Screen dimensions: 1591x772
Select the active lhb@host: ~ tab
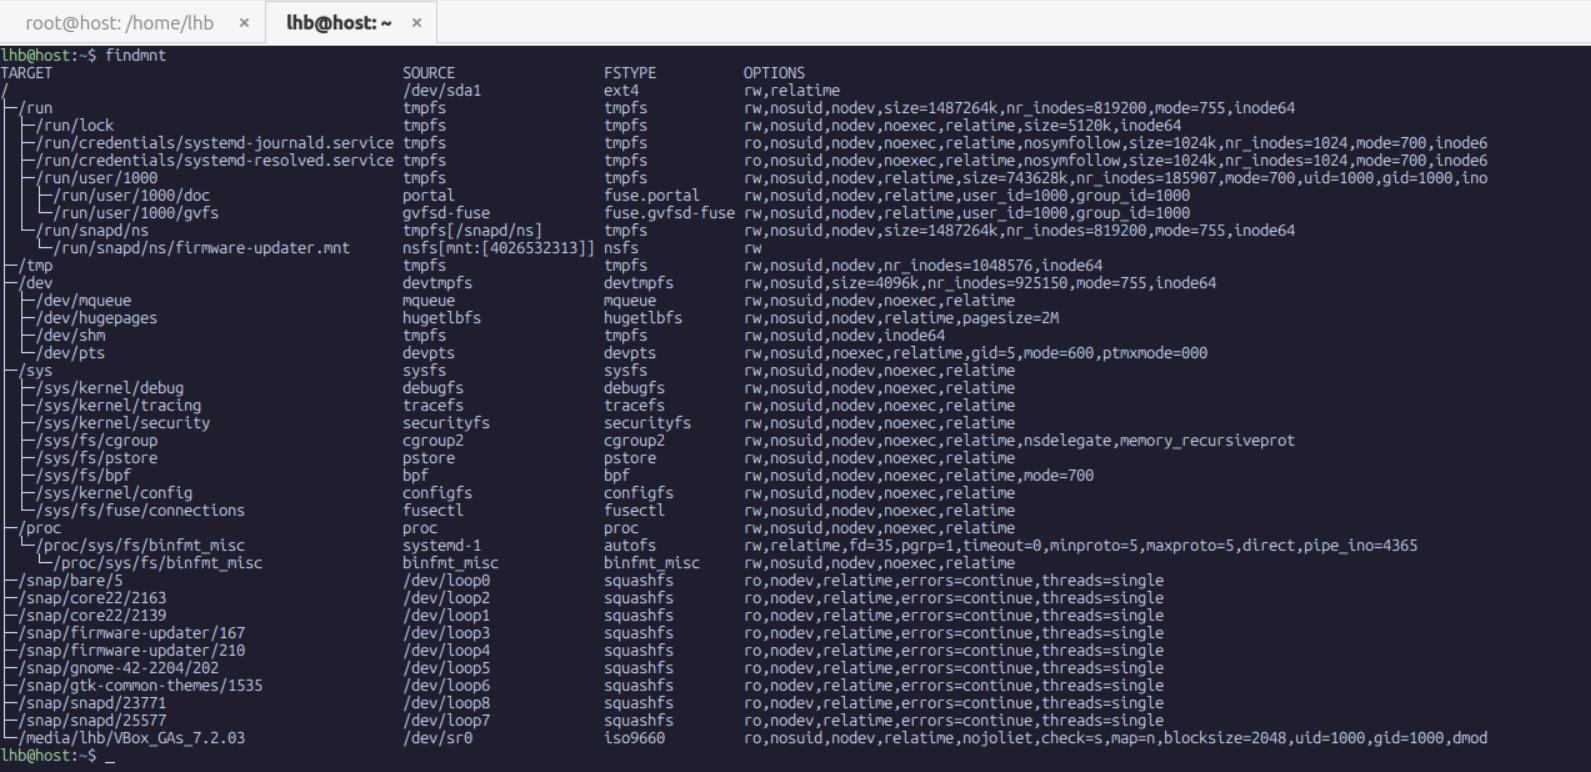tap(338, 22)
